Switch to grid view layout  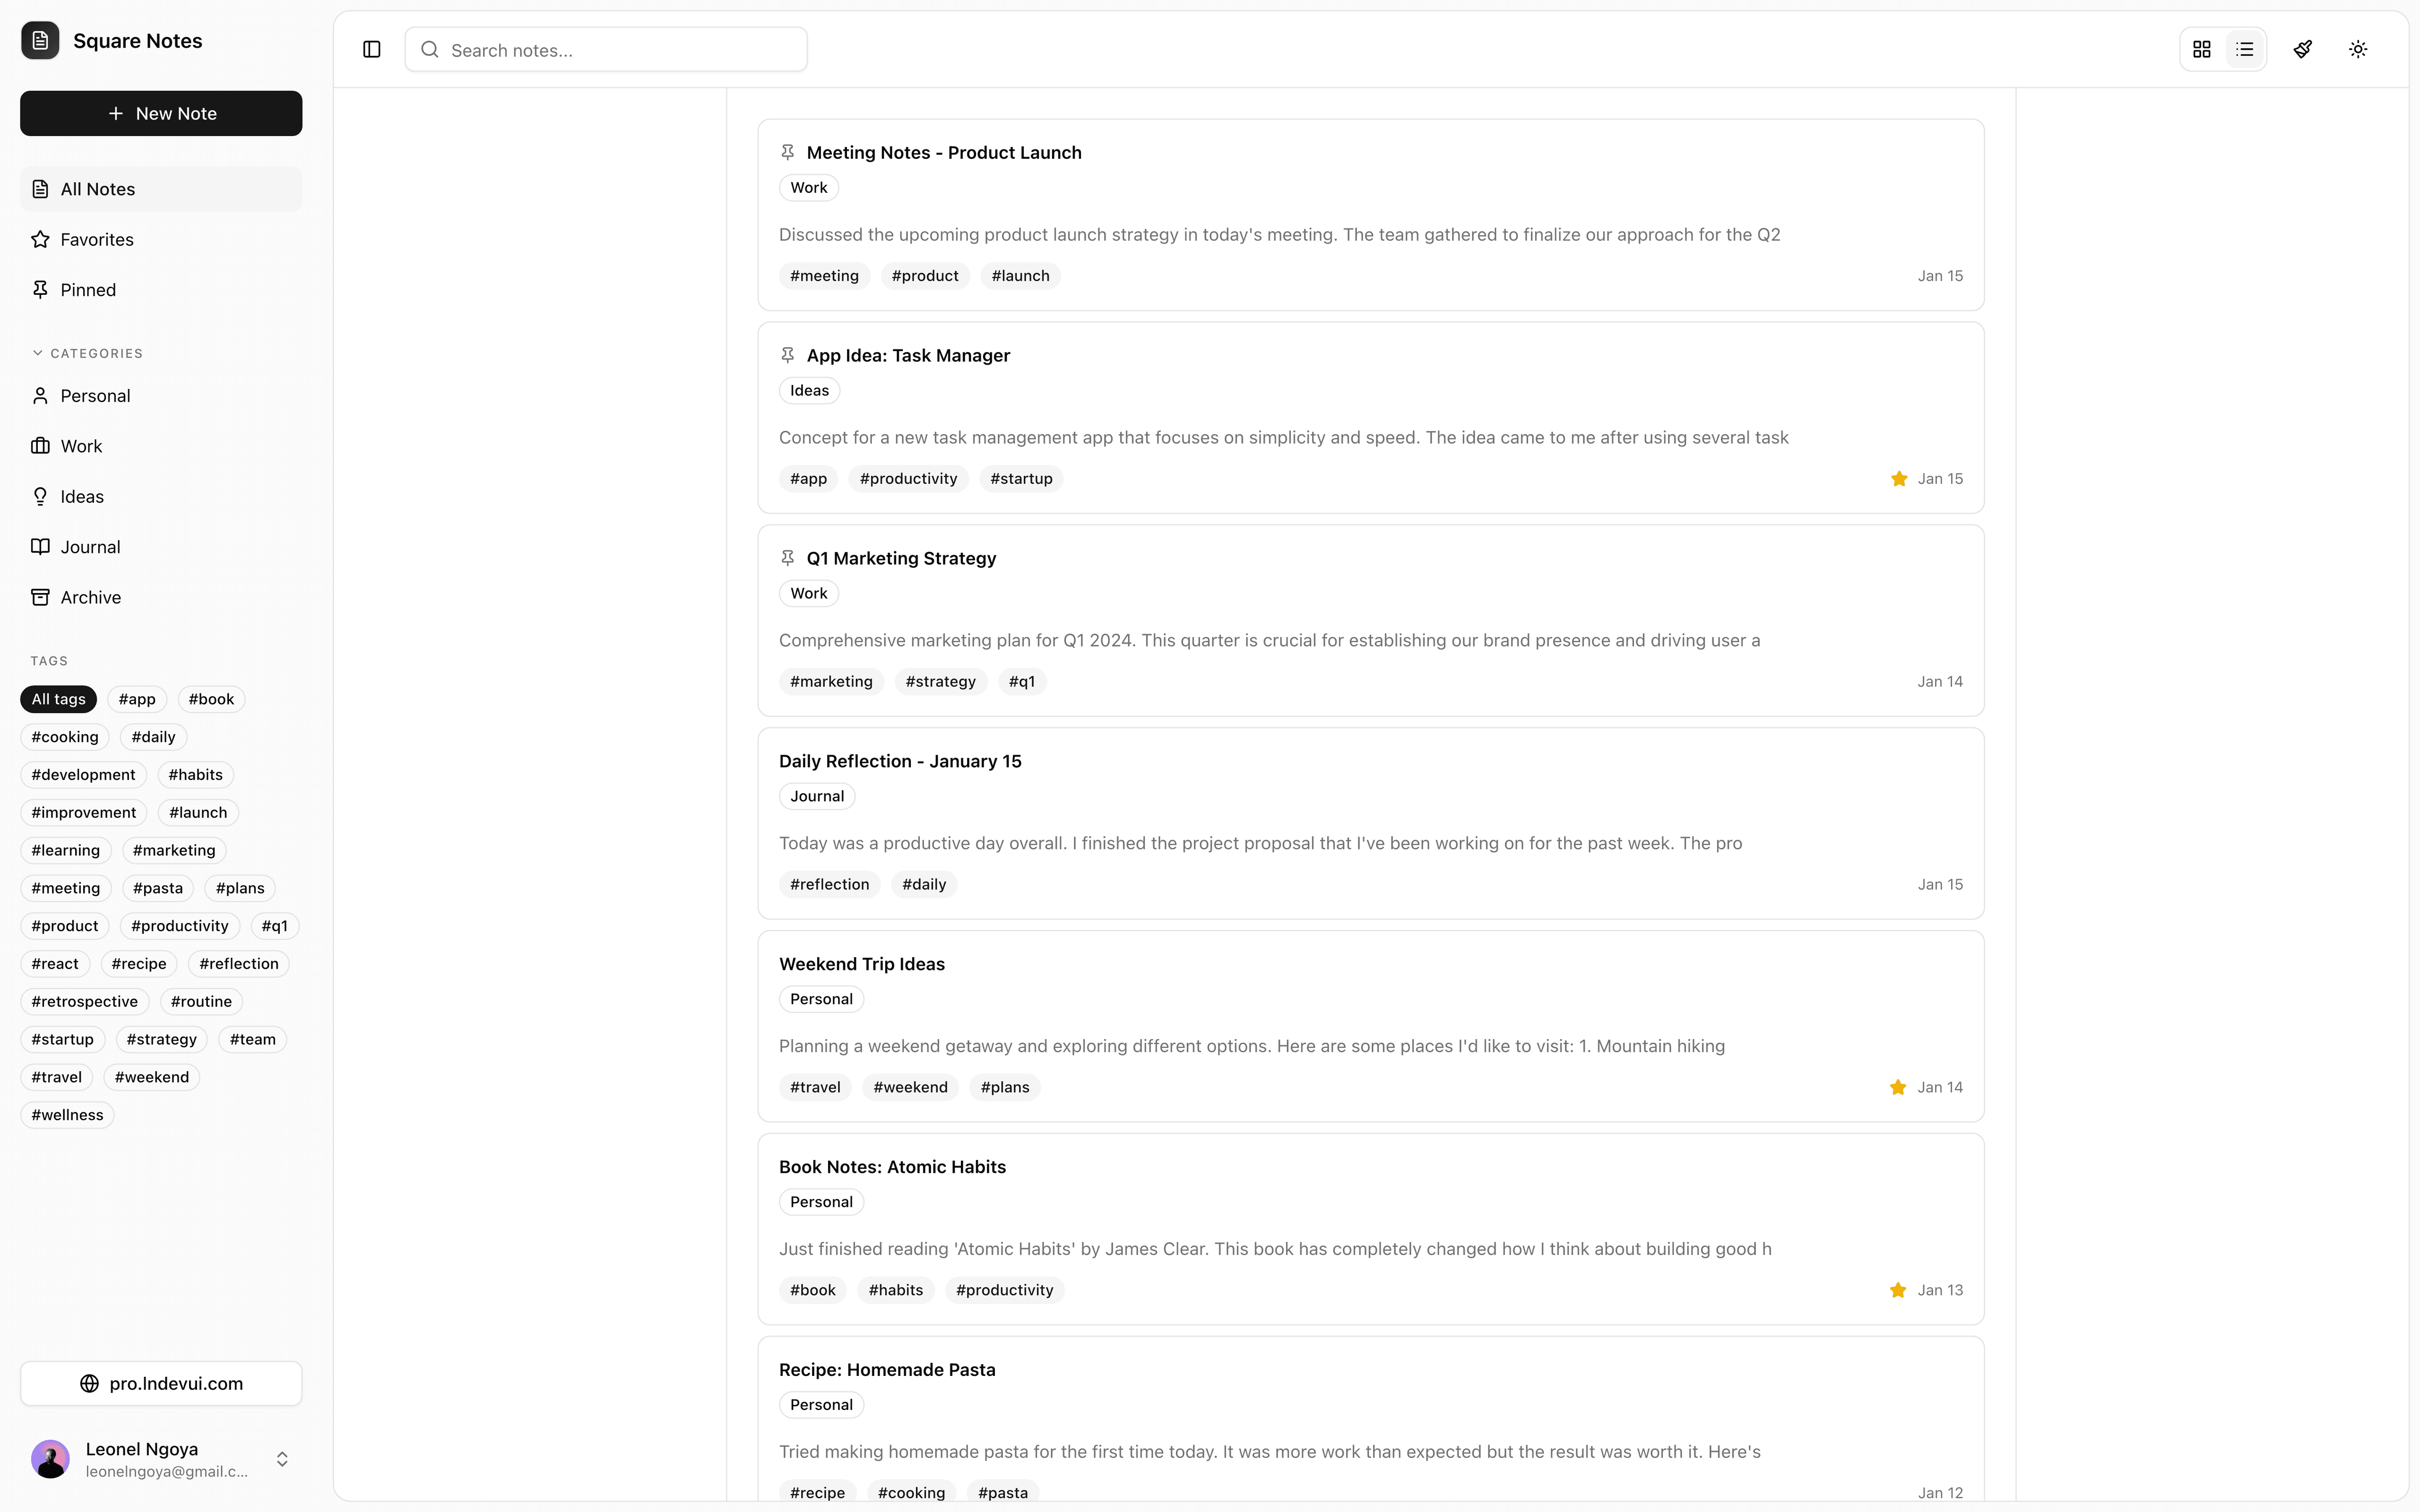(x=2201, y=49)
